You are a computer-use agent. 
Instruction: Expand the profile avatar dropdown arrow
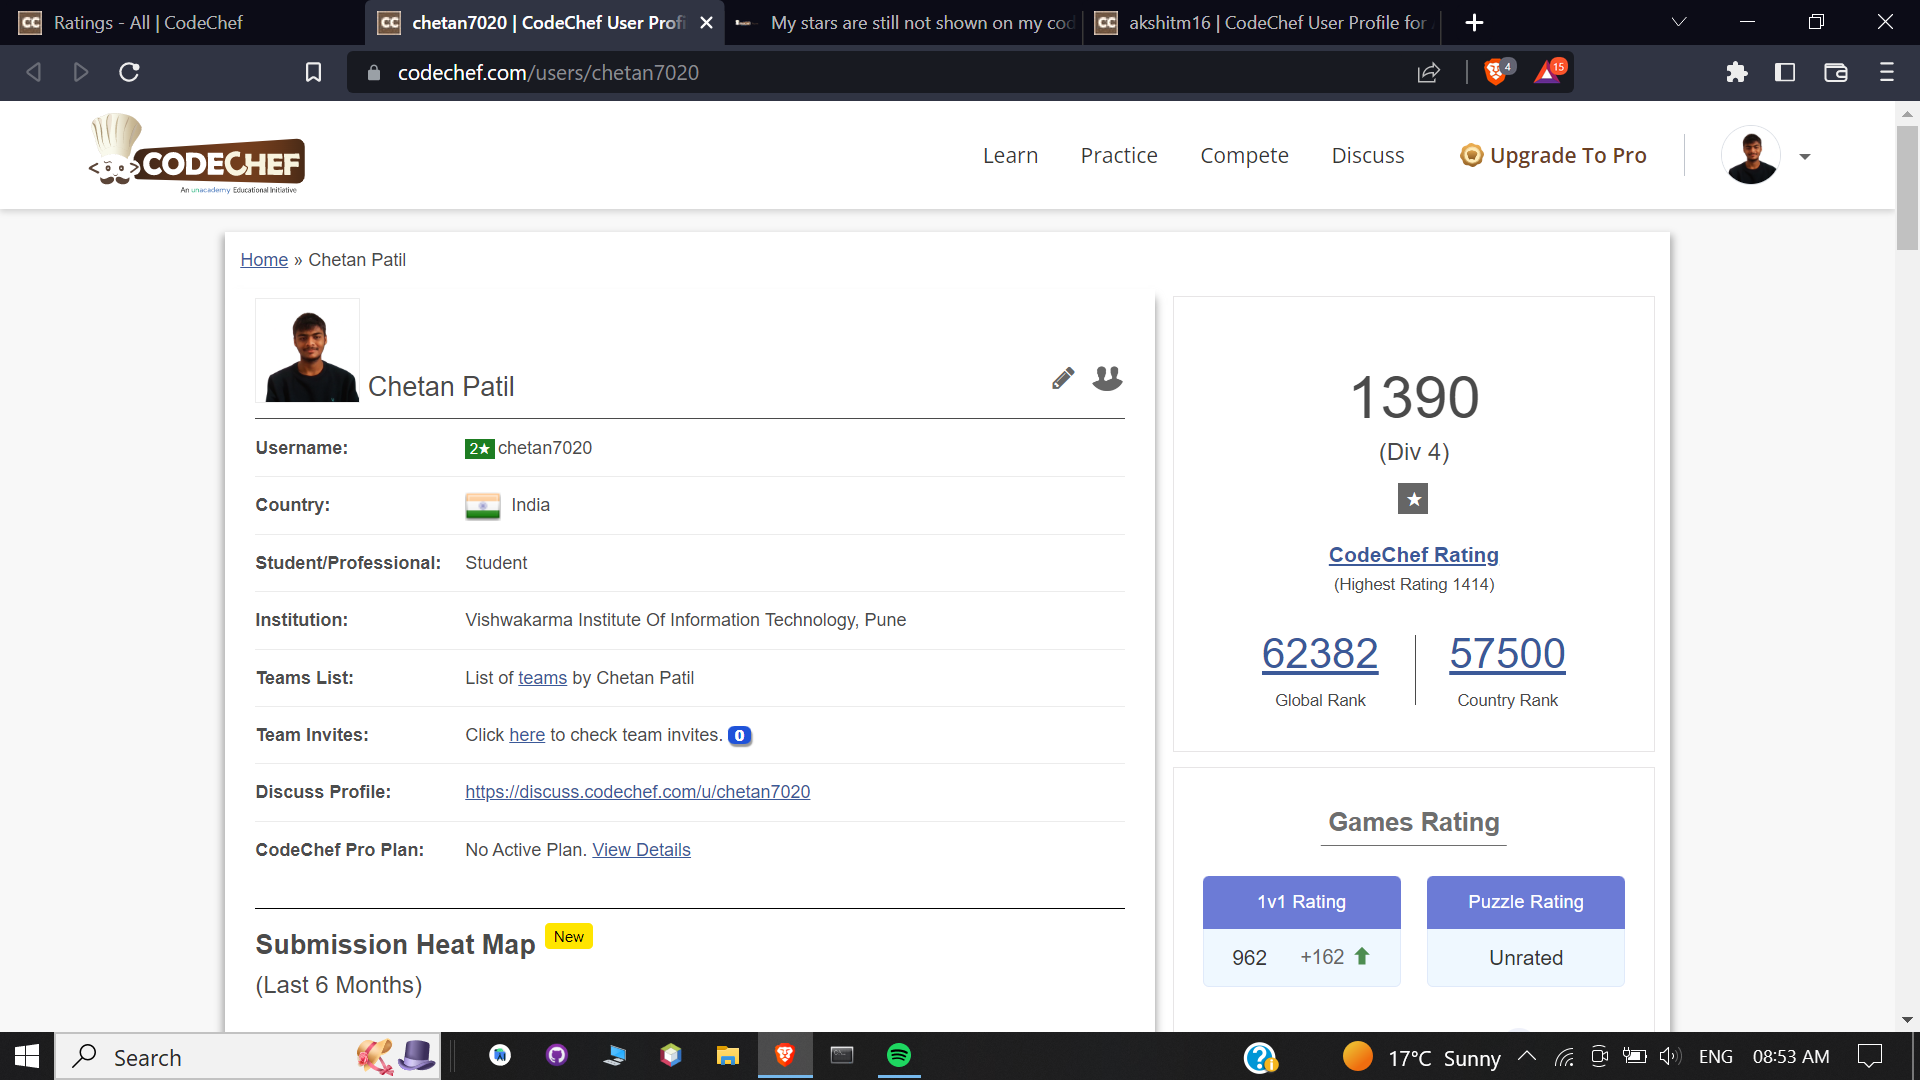1805,157
